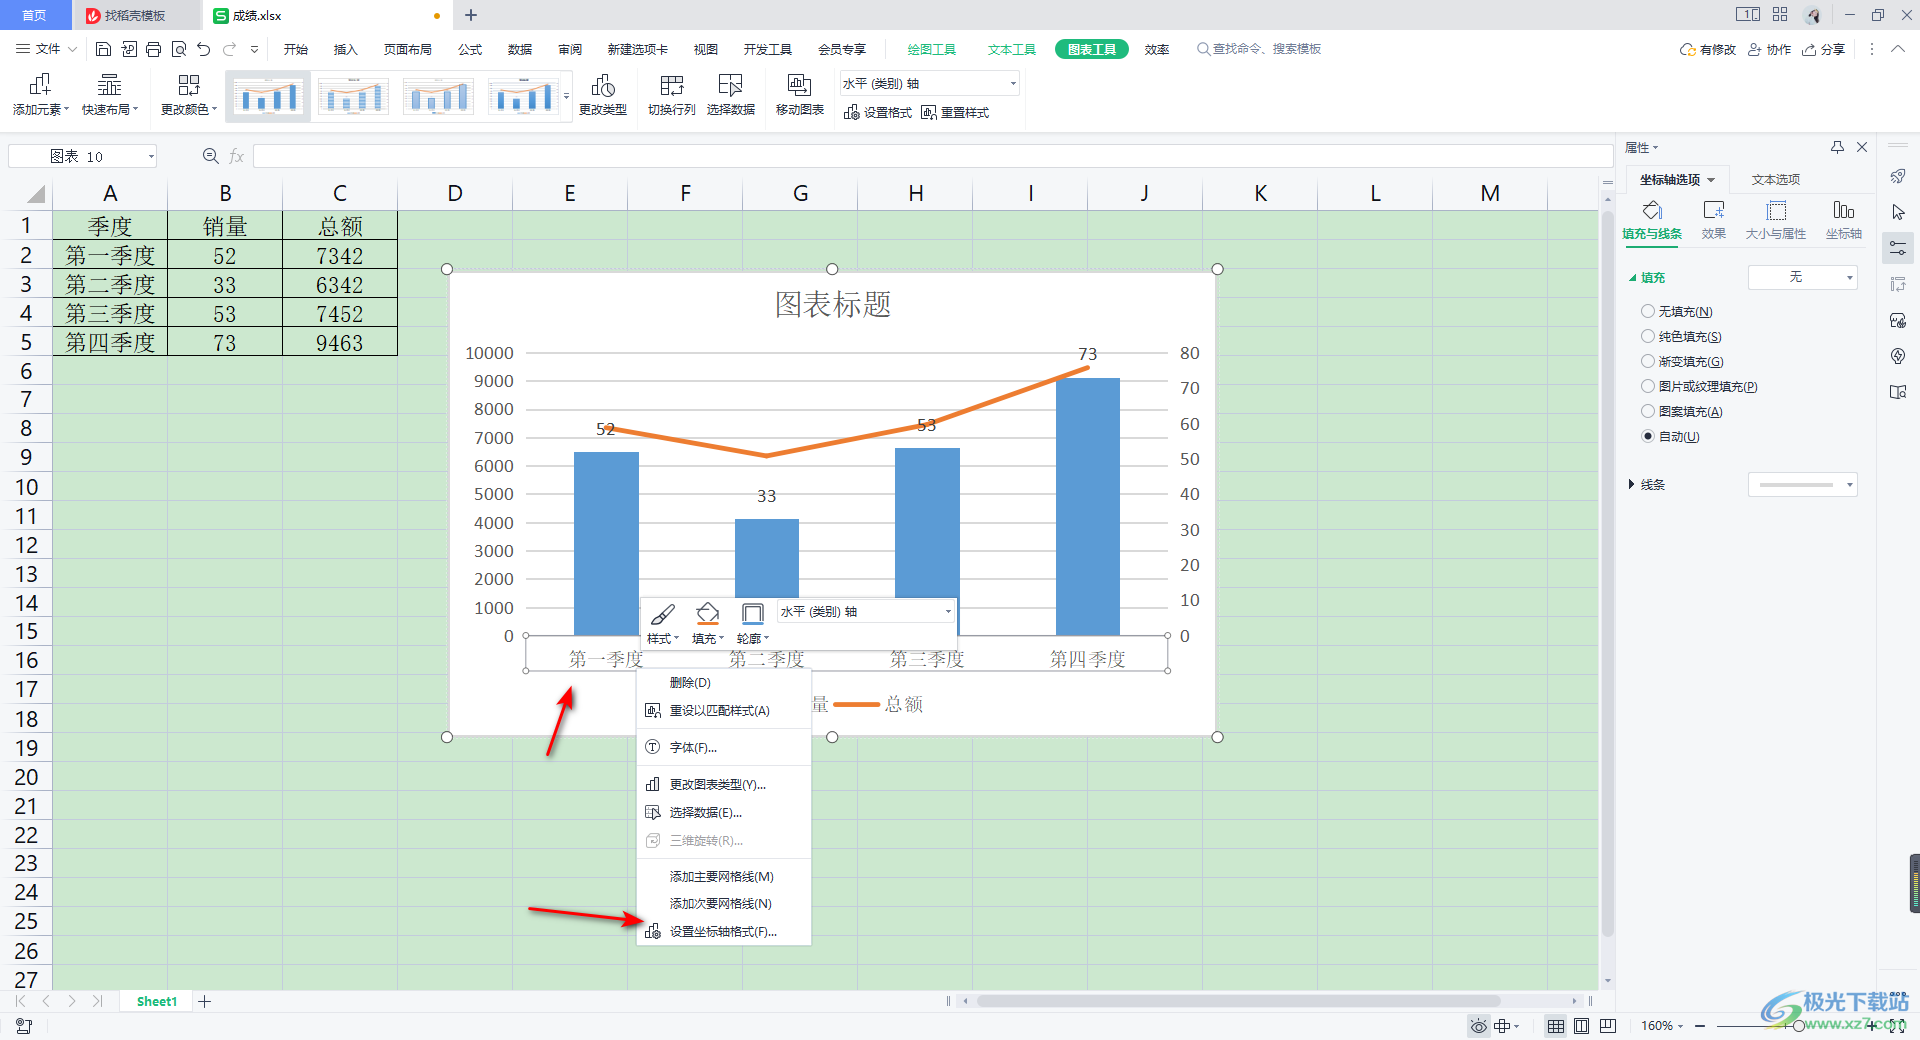Open the fill type dropdown showing 无
The image size is (1920, 1040).
coord(1802,277)
